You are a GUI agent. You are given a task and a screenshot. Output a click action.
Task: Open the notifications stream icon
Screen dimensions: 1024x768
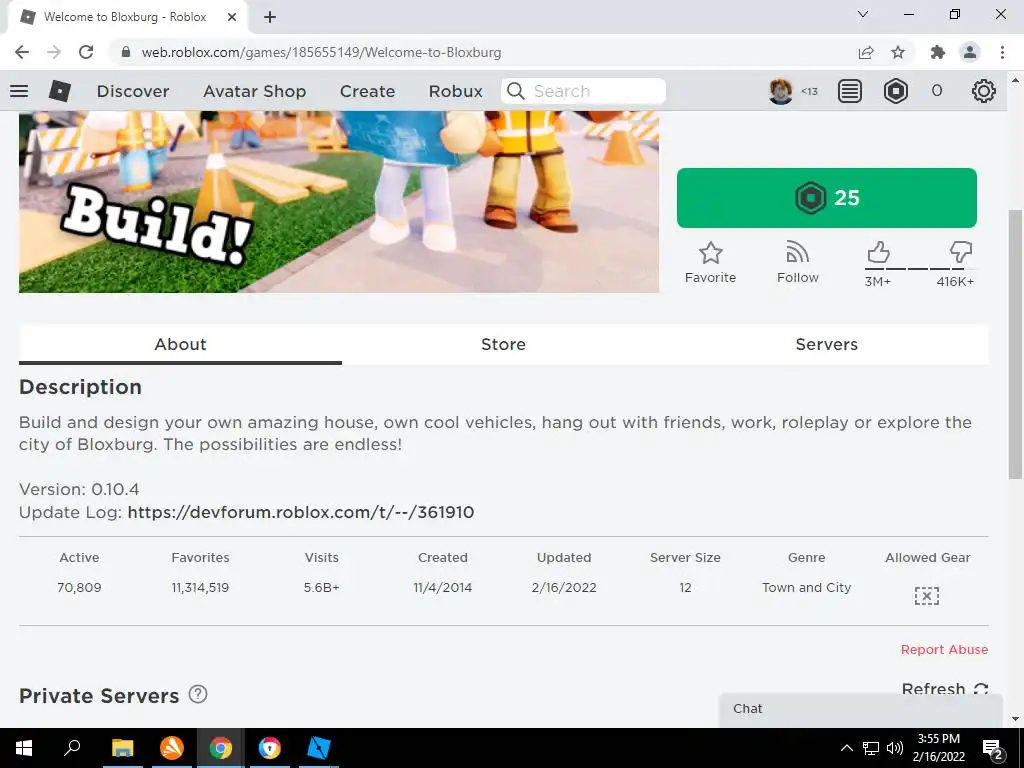coord(850,91)
